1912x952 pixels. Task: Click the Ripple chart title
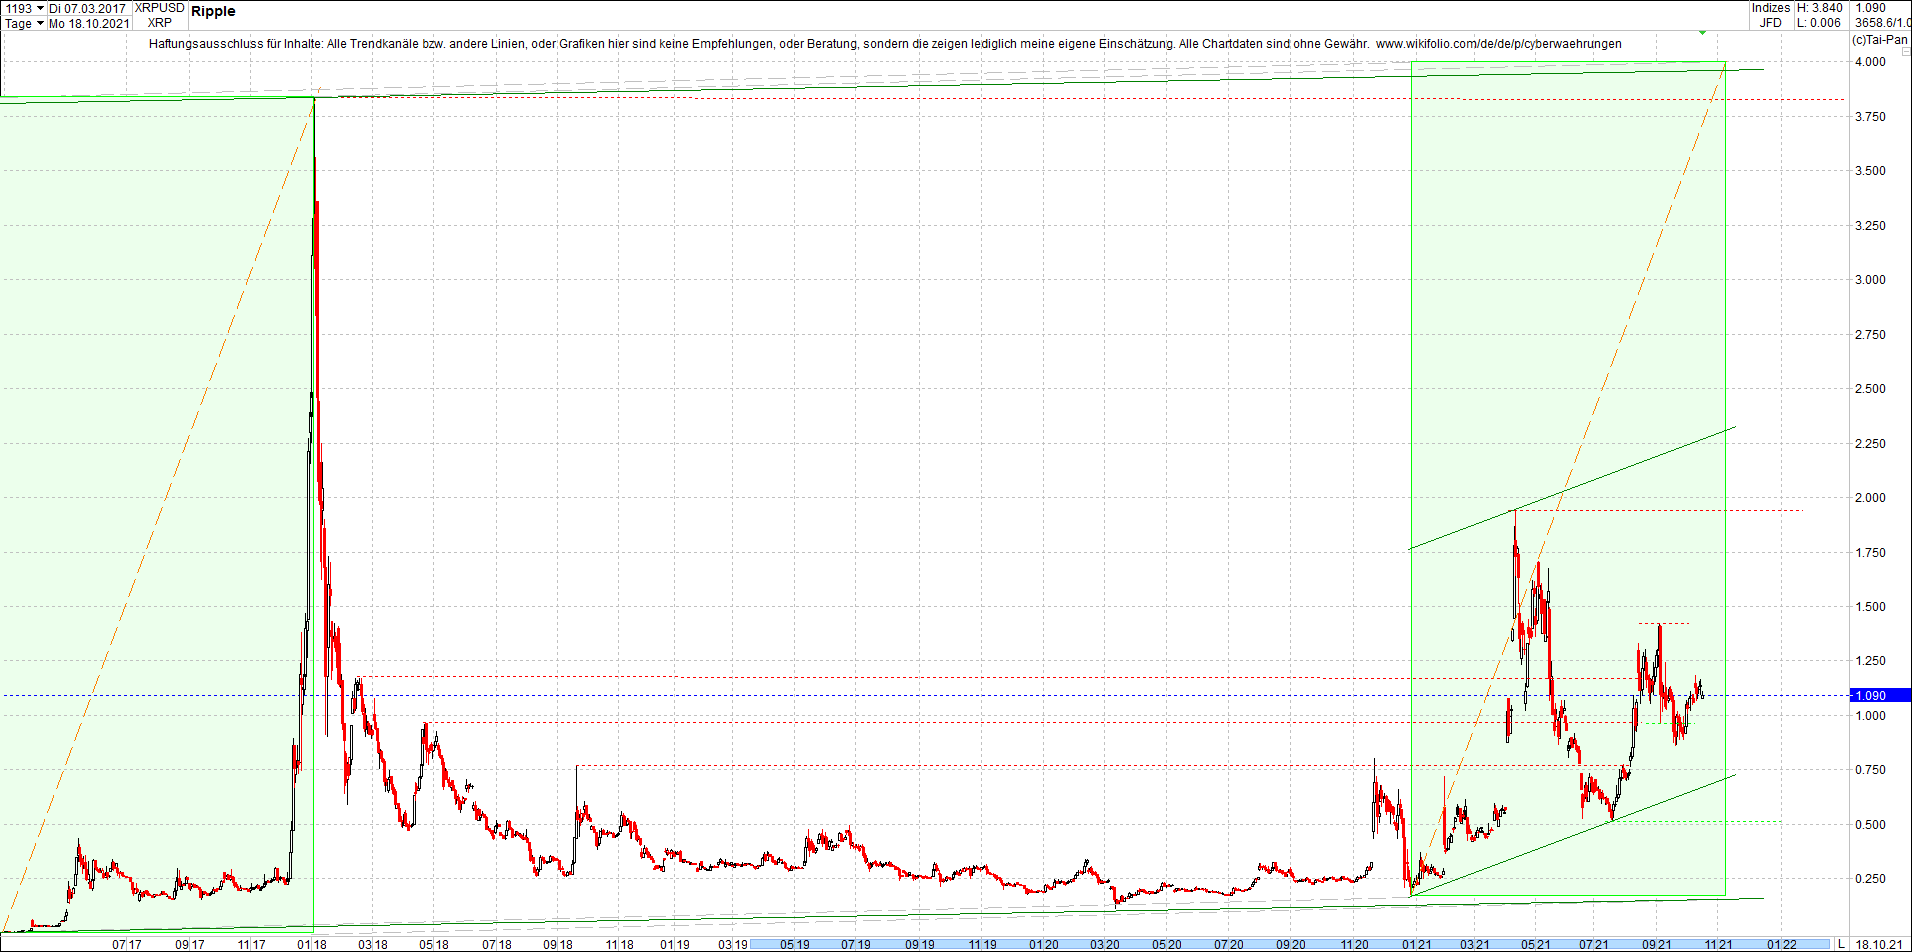point(215,12)
